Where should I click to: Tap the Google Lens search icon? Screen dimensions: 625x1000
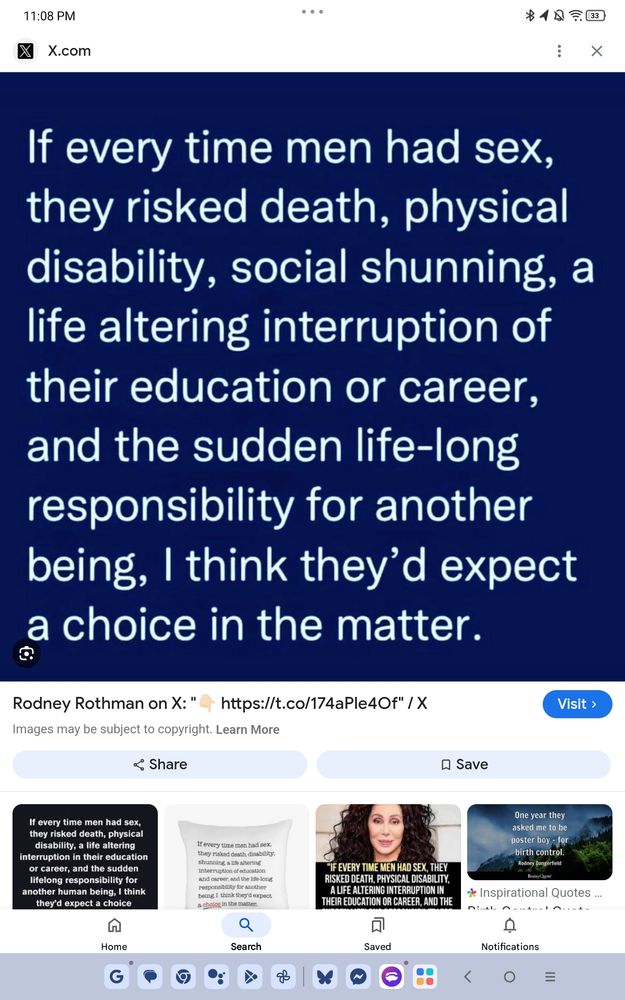pos(26,653)
